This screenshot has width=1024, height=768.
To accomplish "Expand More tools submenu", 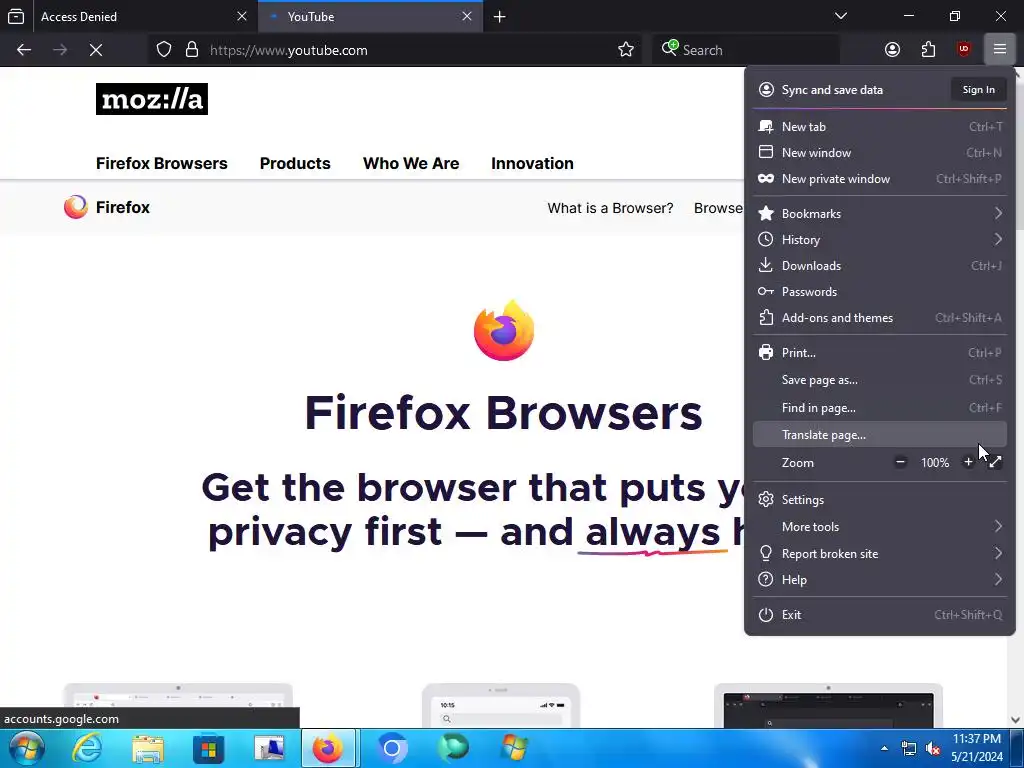I will pyautogui.click(x=880, y=526).
